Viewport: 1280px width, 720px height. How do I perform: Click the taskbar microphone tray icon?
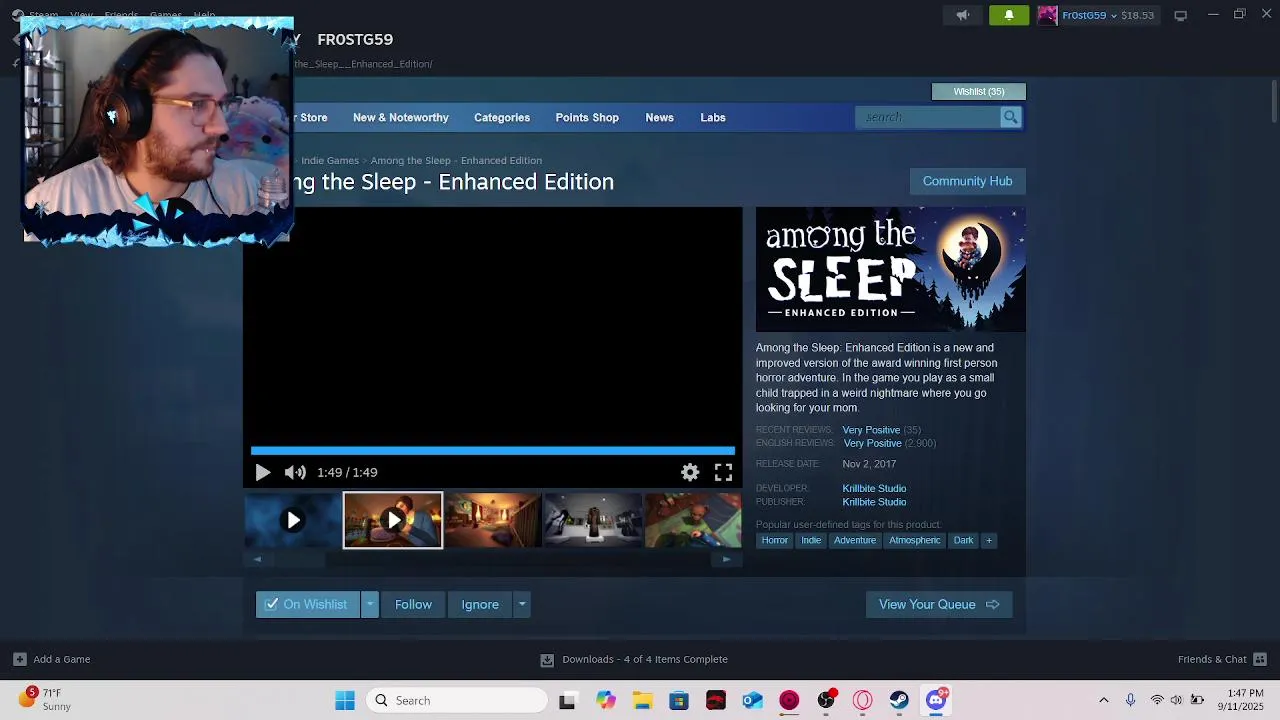[1130, 700]
